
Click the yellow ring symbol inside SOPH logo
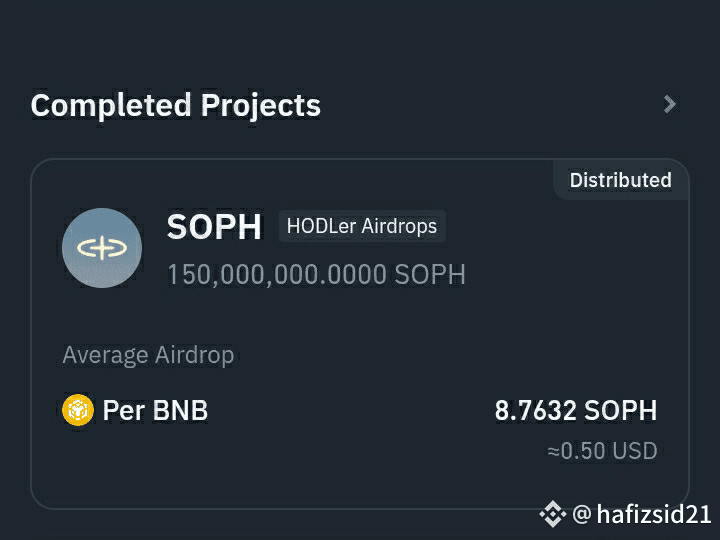[102, 248]
